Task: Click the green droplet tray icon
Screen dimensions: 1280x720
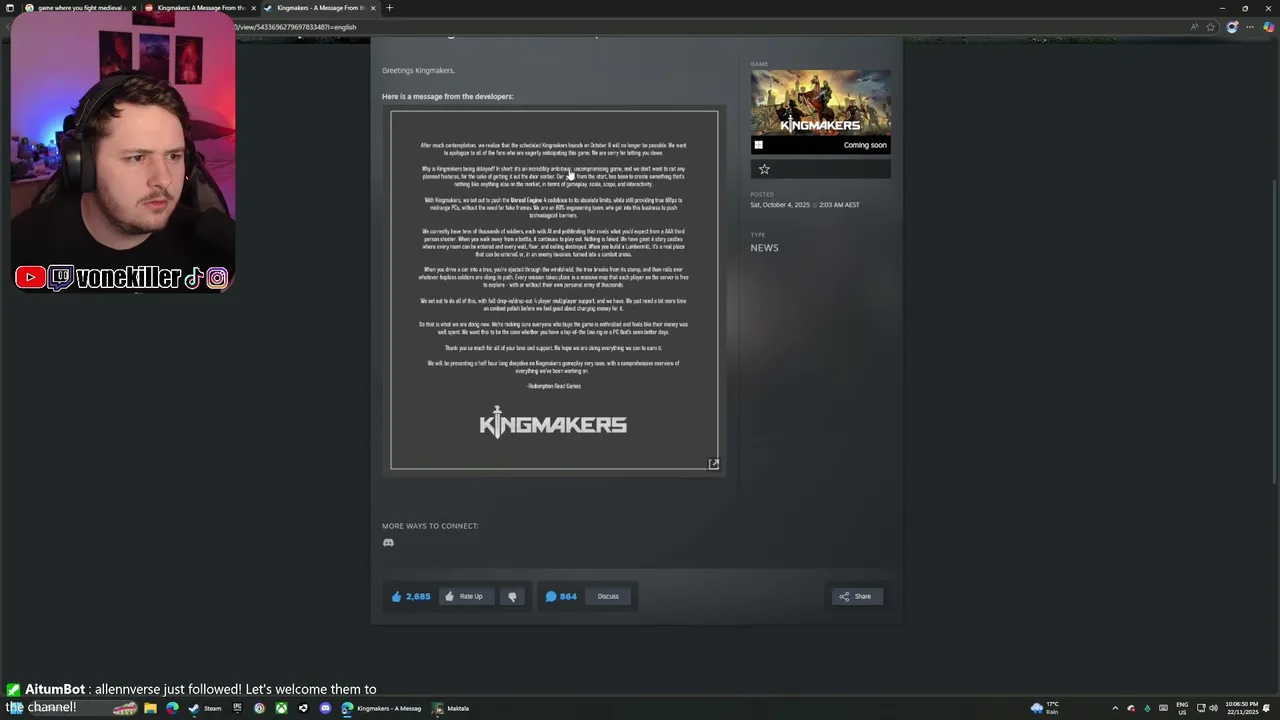Action: pos(1147,708)
